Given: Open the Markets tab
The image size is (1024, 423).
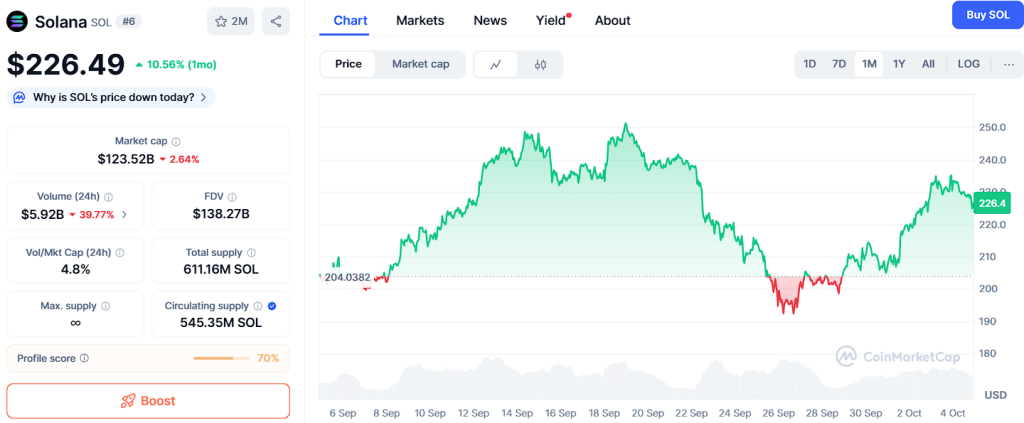Looking at the screenshot, I should (420, 20).
